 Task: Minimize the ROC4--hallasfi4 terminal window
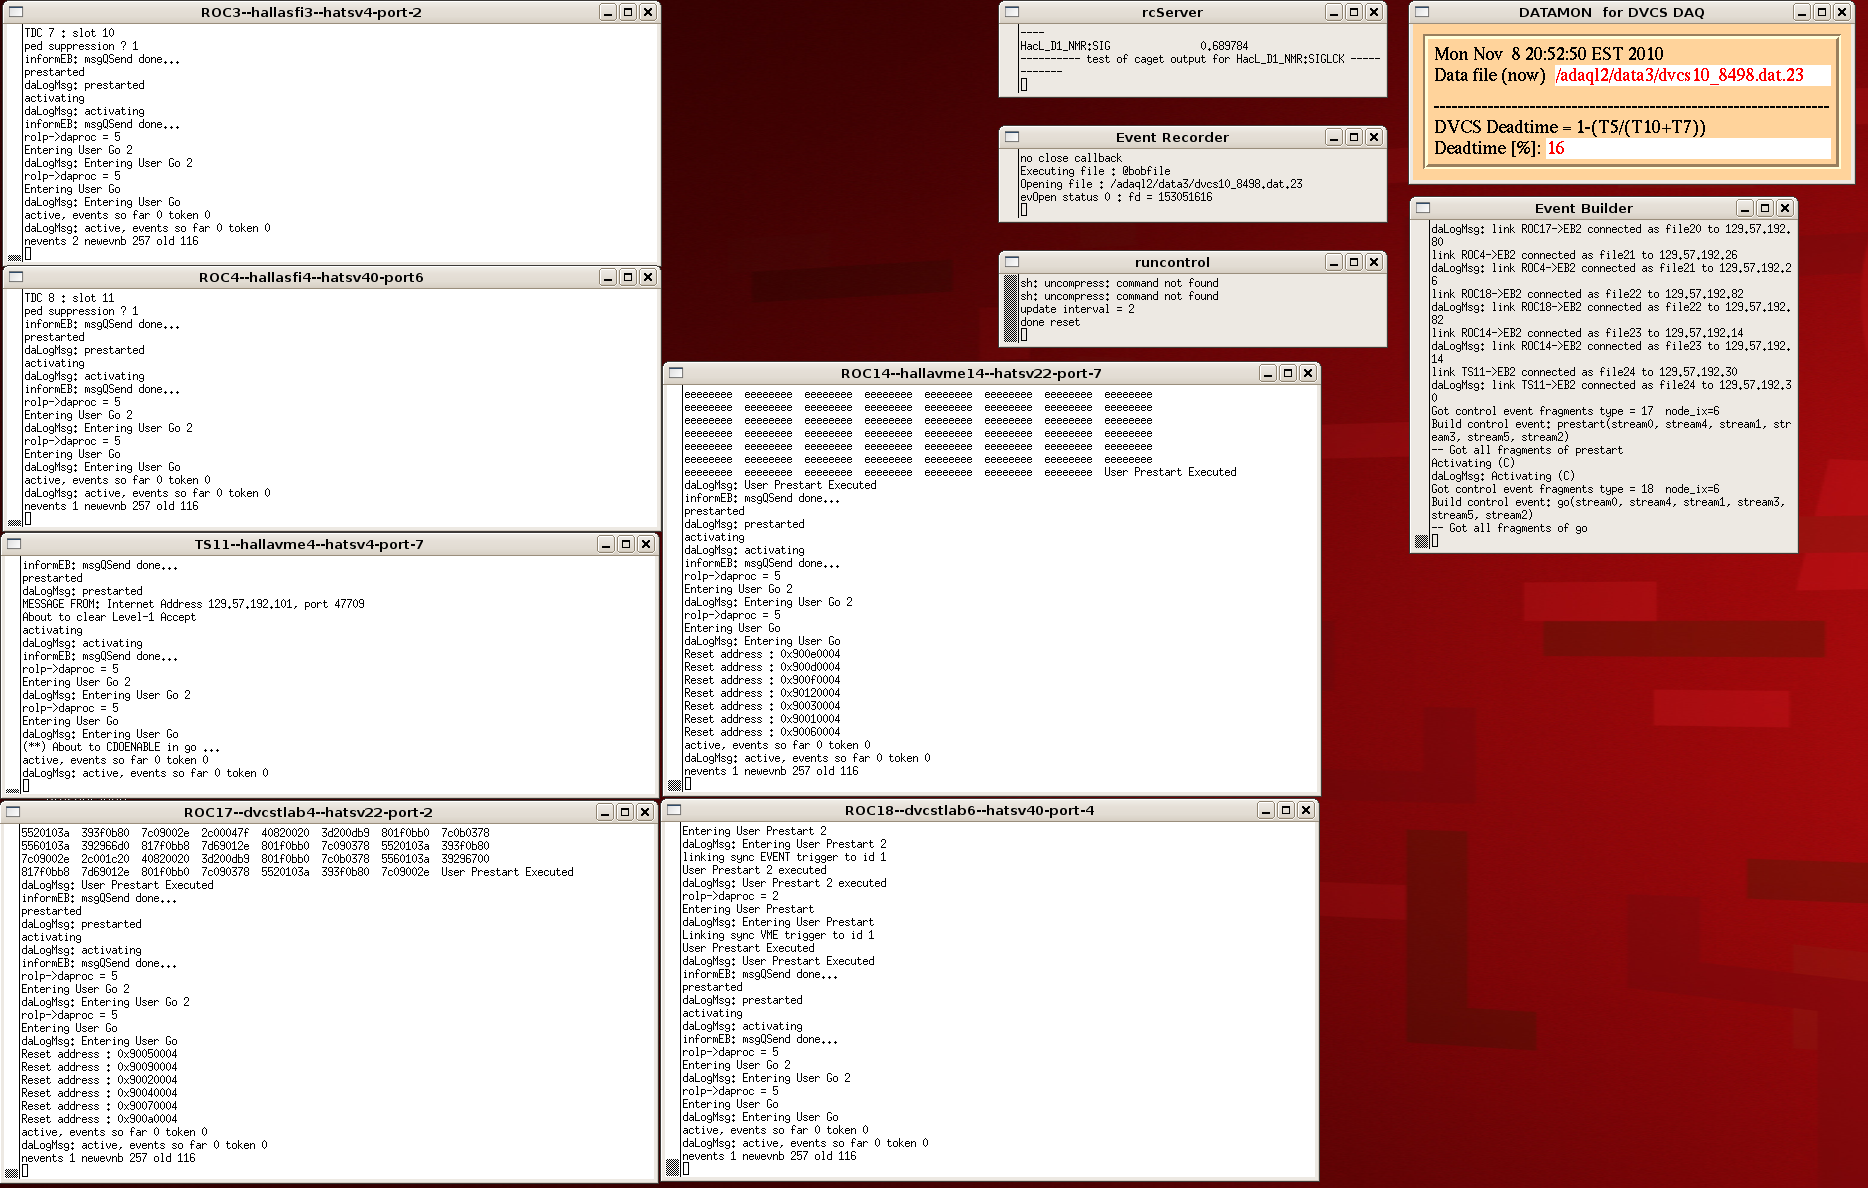pos(608,277)
